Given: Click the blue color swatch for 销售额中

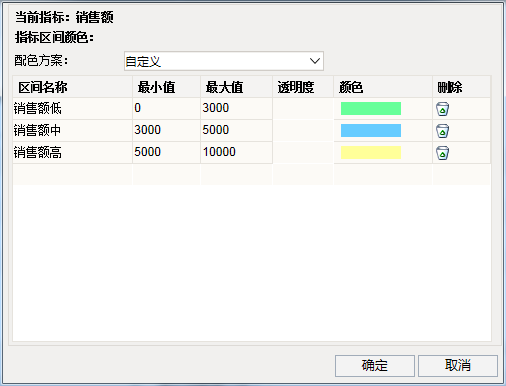Looking at the screenshot, I should 371,131.
